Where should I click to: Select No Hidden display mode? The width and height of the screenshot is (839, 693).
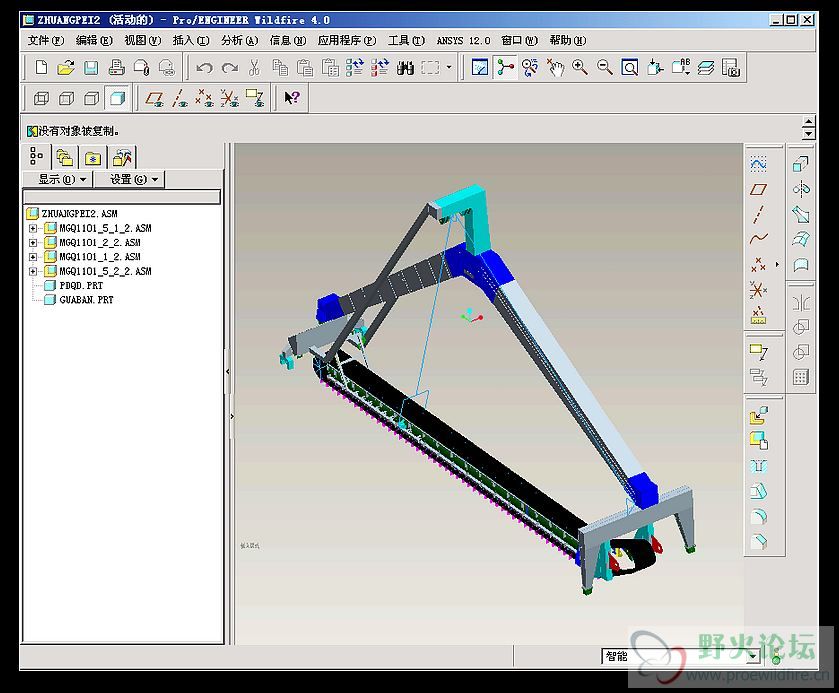tap(91, 98)
